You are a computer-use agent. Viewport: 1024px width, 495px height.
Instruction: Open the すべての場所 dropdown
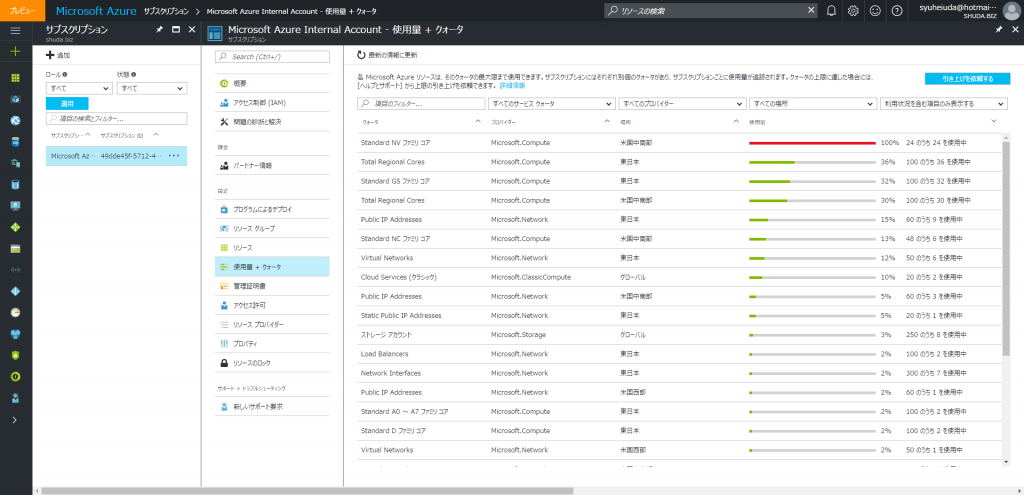(812, 104)
